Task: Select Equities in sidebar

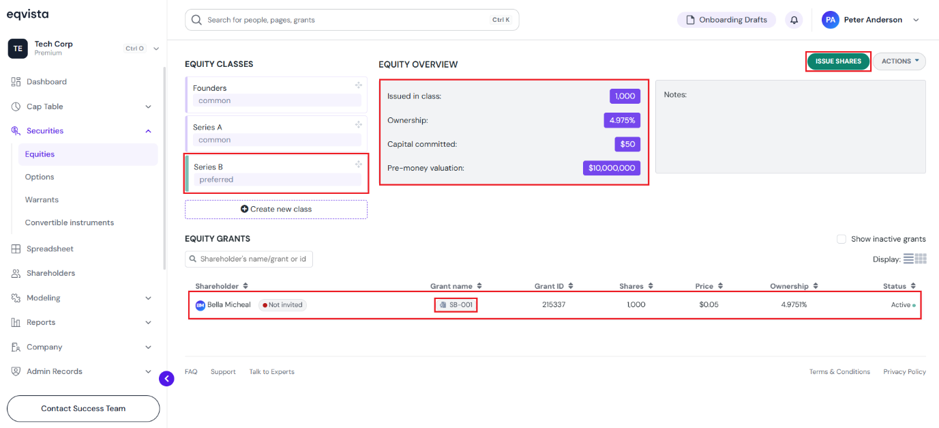Action: [x=88, y=154]
